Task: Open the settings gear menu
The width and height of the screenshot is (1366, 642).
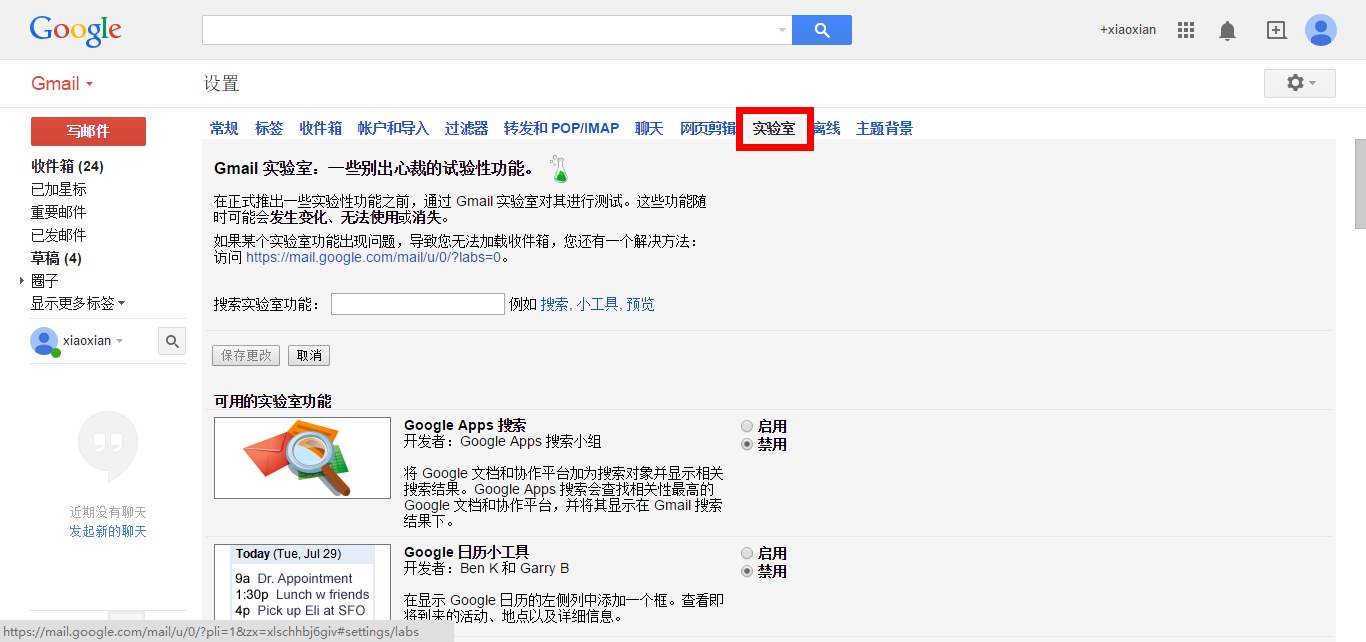Action: [x=1300, y=83]
